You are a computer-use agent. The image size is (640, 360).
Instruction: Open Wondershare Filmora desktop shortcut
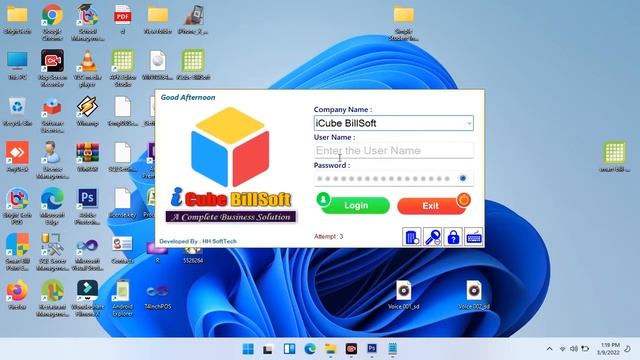[87, 298]
